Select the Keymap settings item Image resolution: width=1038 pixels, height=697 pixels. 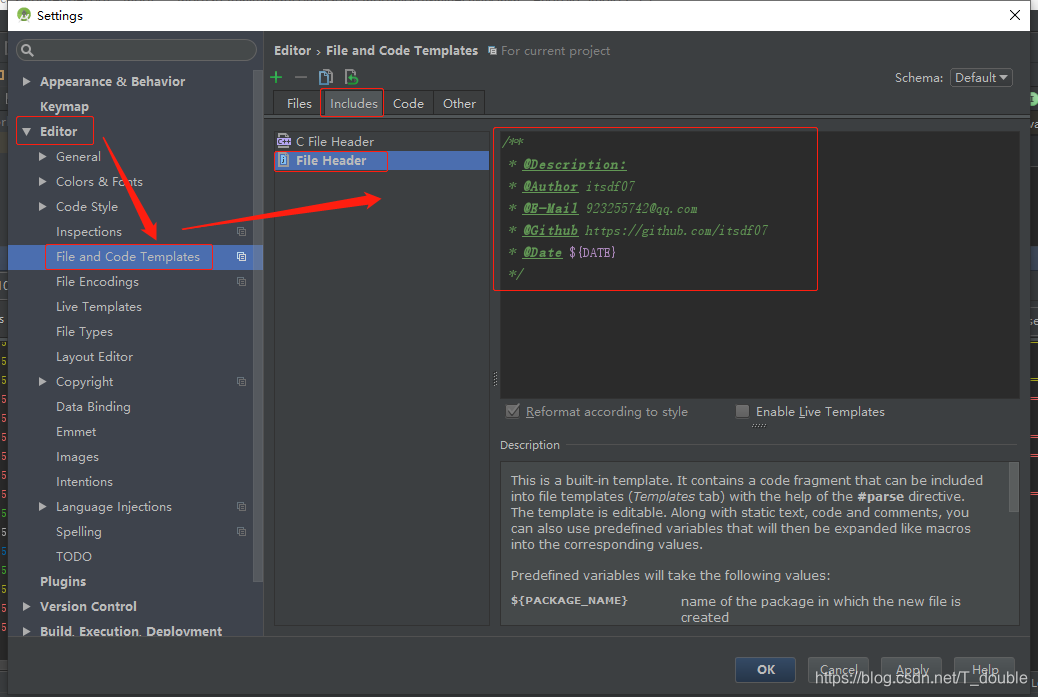point(64,107)
